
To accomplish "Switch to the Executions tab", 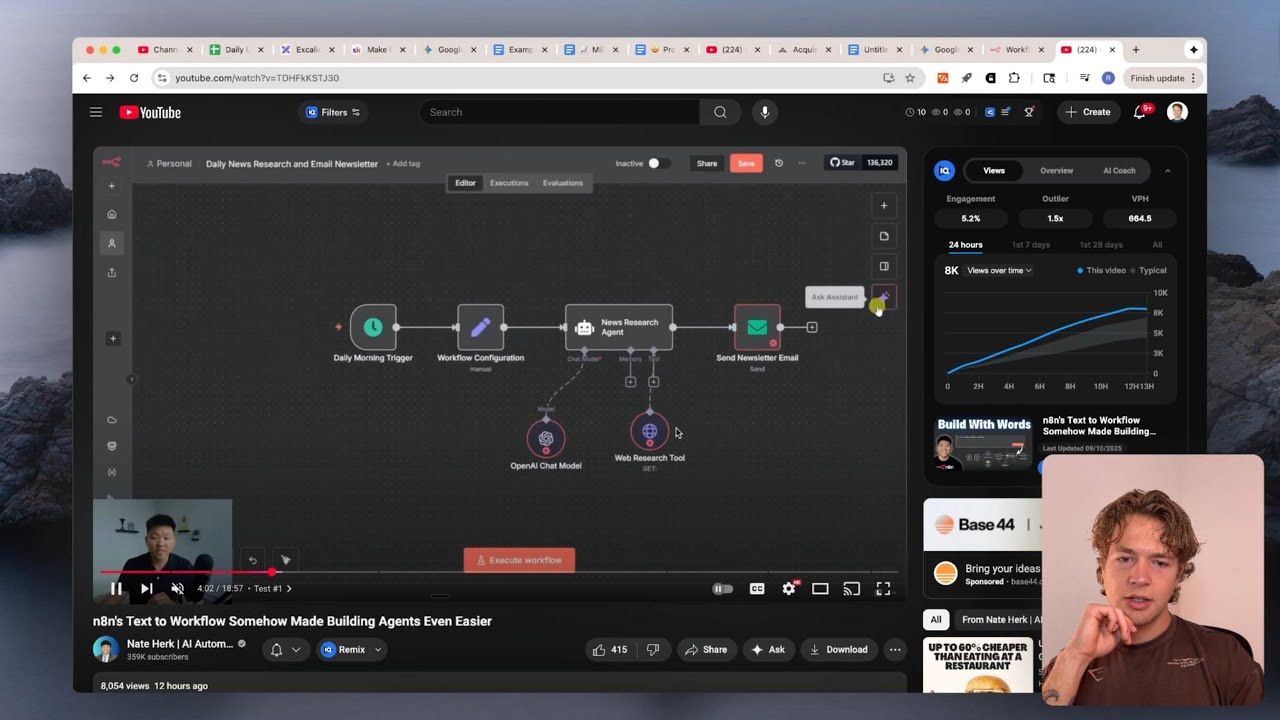I will coord(509,183).
